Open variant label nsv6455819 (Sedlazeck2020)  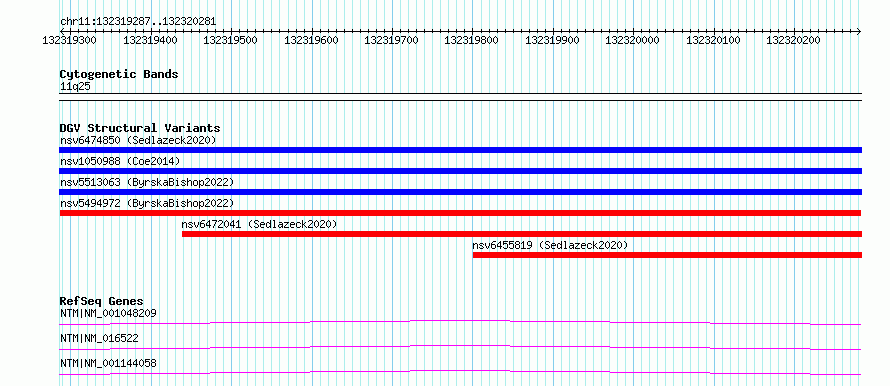(x=550, y=245)
